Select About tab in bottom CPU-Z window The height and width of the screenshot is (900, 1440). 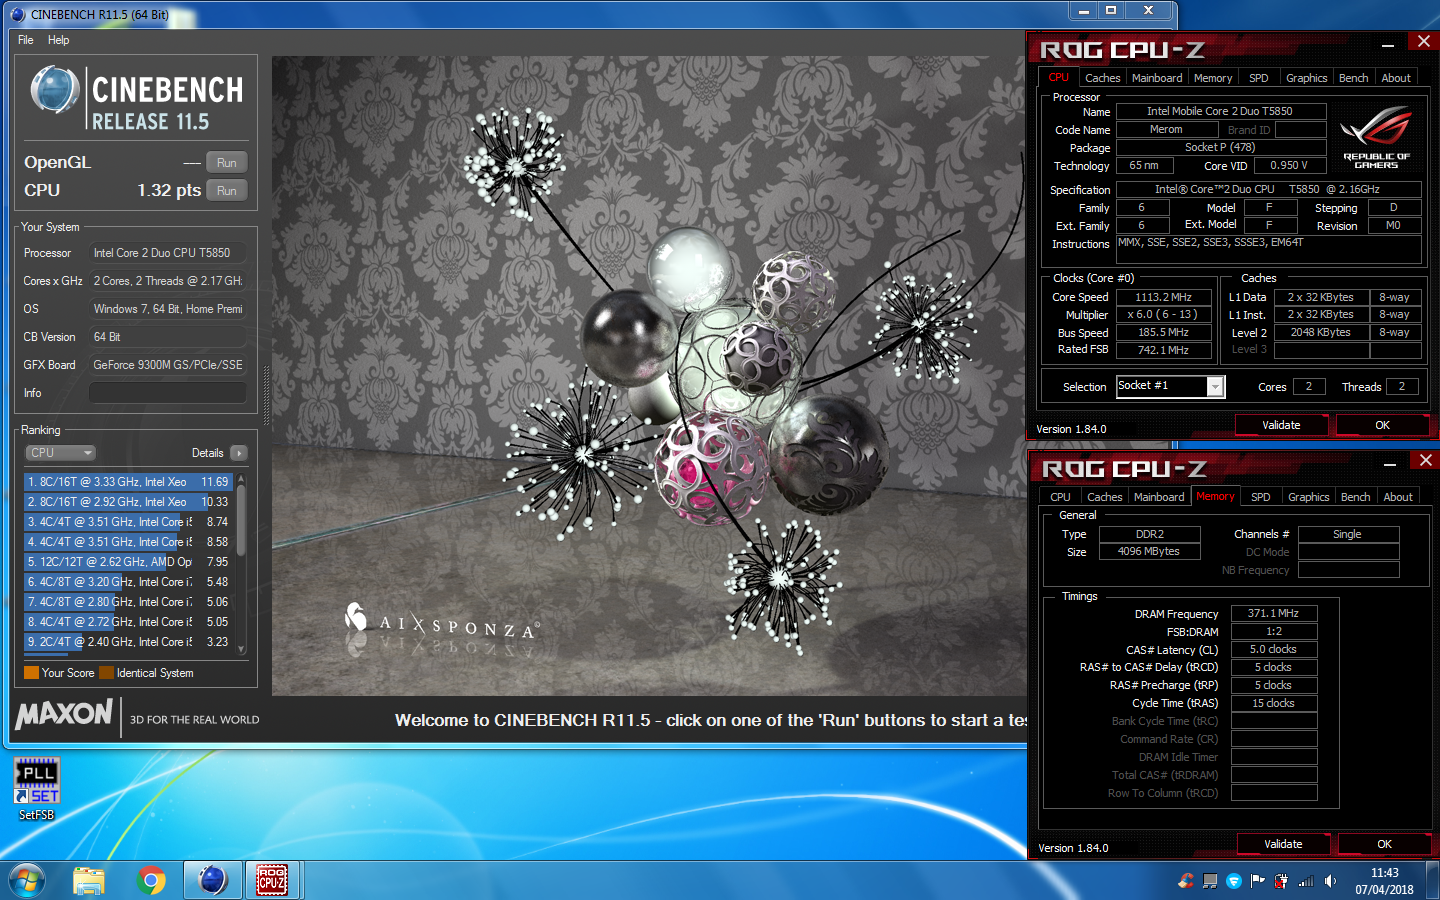coord(1398,497)
